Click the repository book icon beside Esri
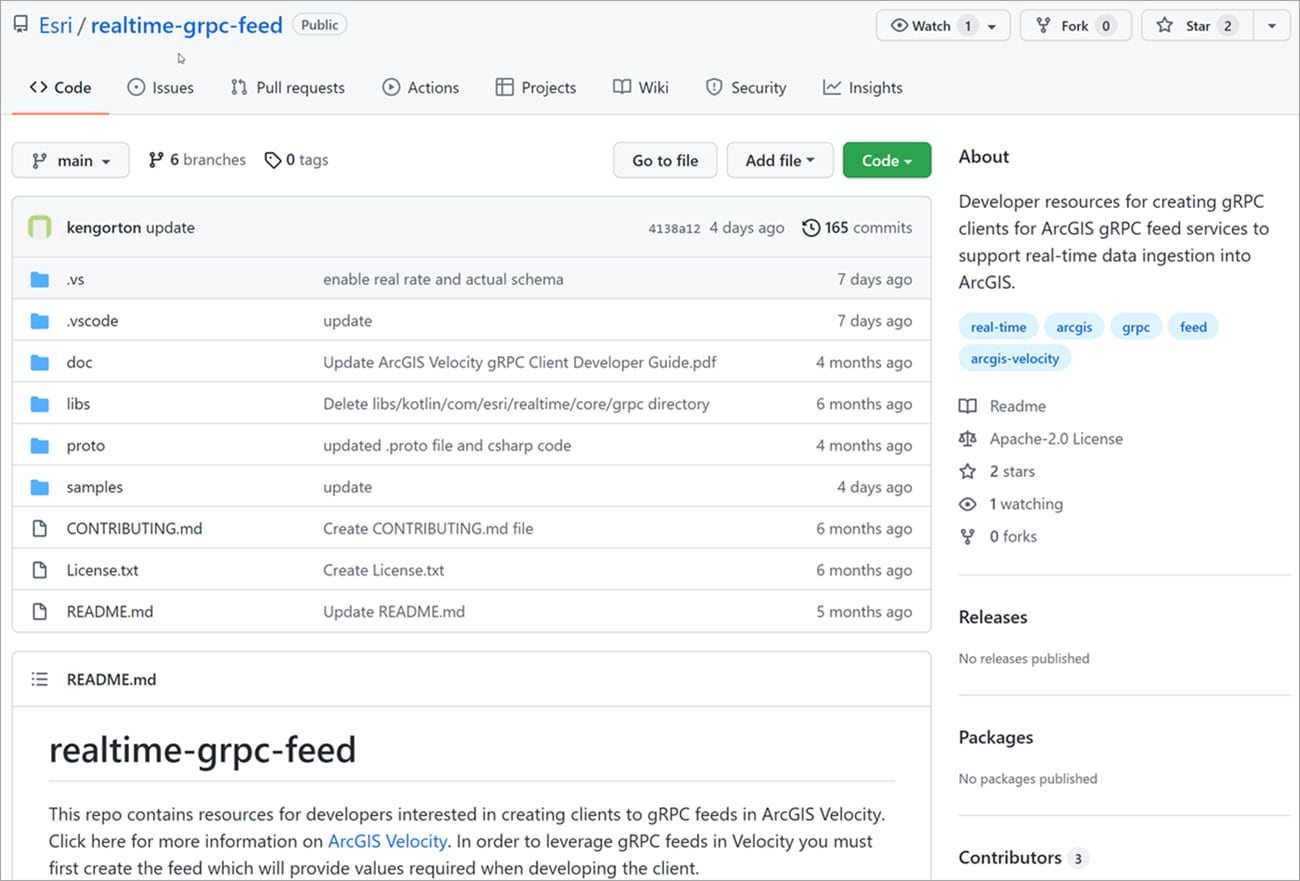The height and width of the screenshot is (881, 1300). tap(20, 24)
